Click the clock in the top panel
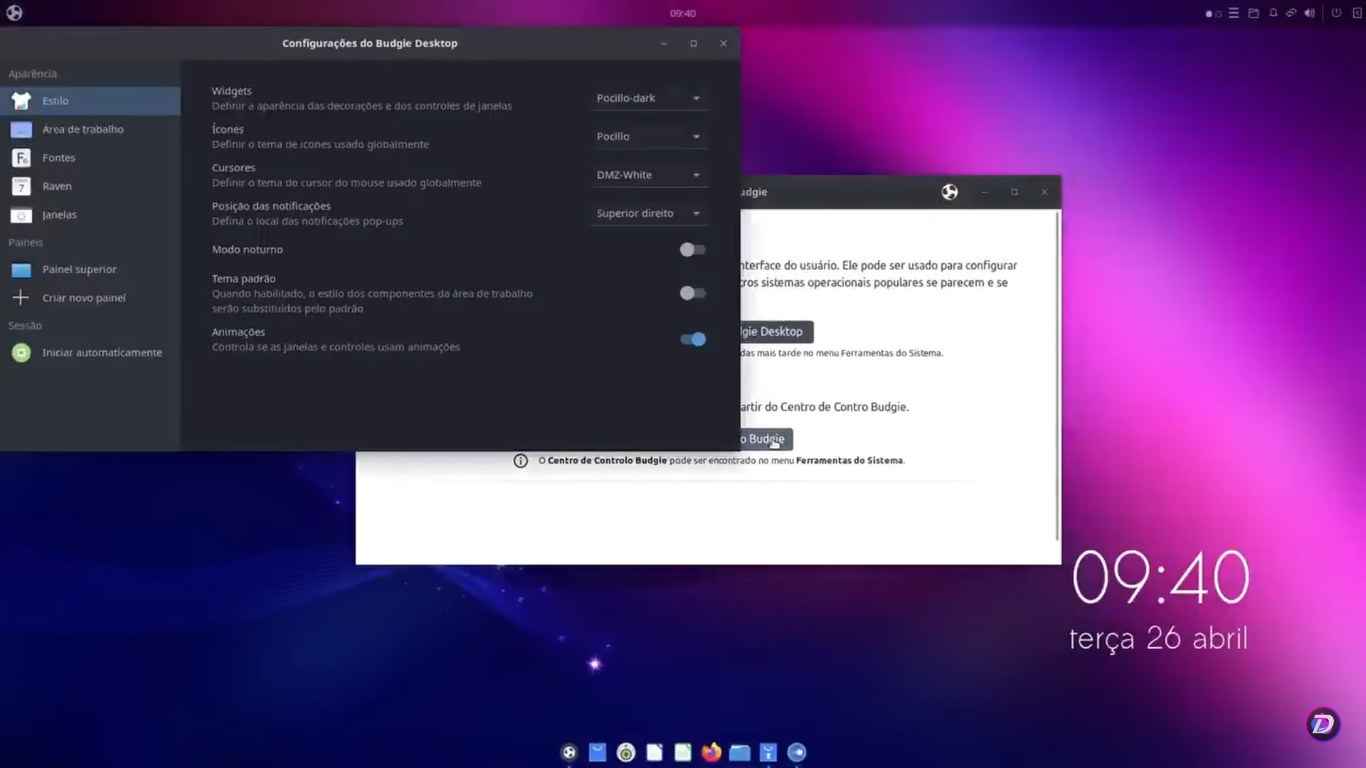Image resolution: width=1366 pixels, height=768 pixels. coord(683,13)
